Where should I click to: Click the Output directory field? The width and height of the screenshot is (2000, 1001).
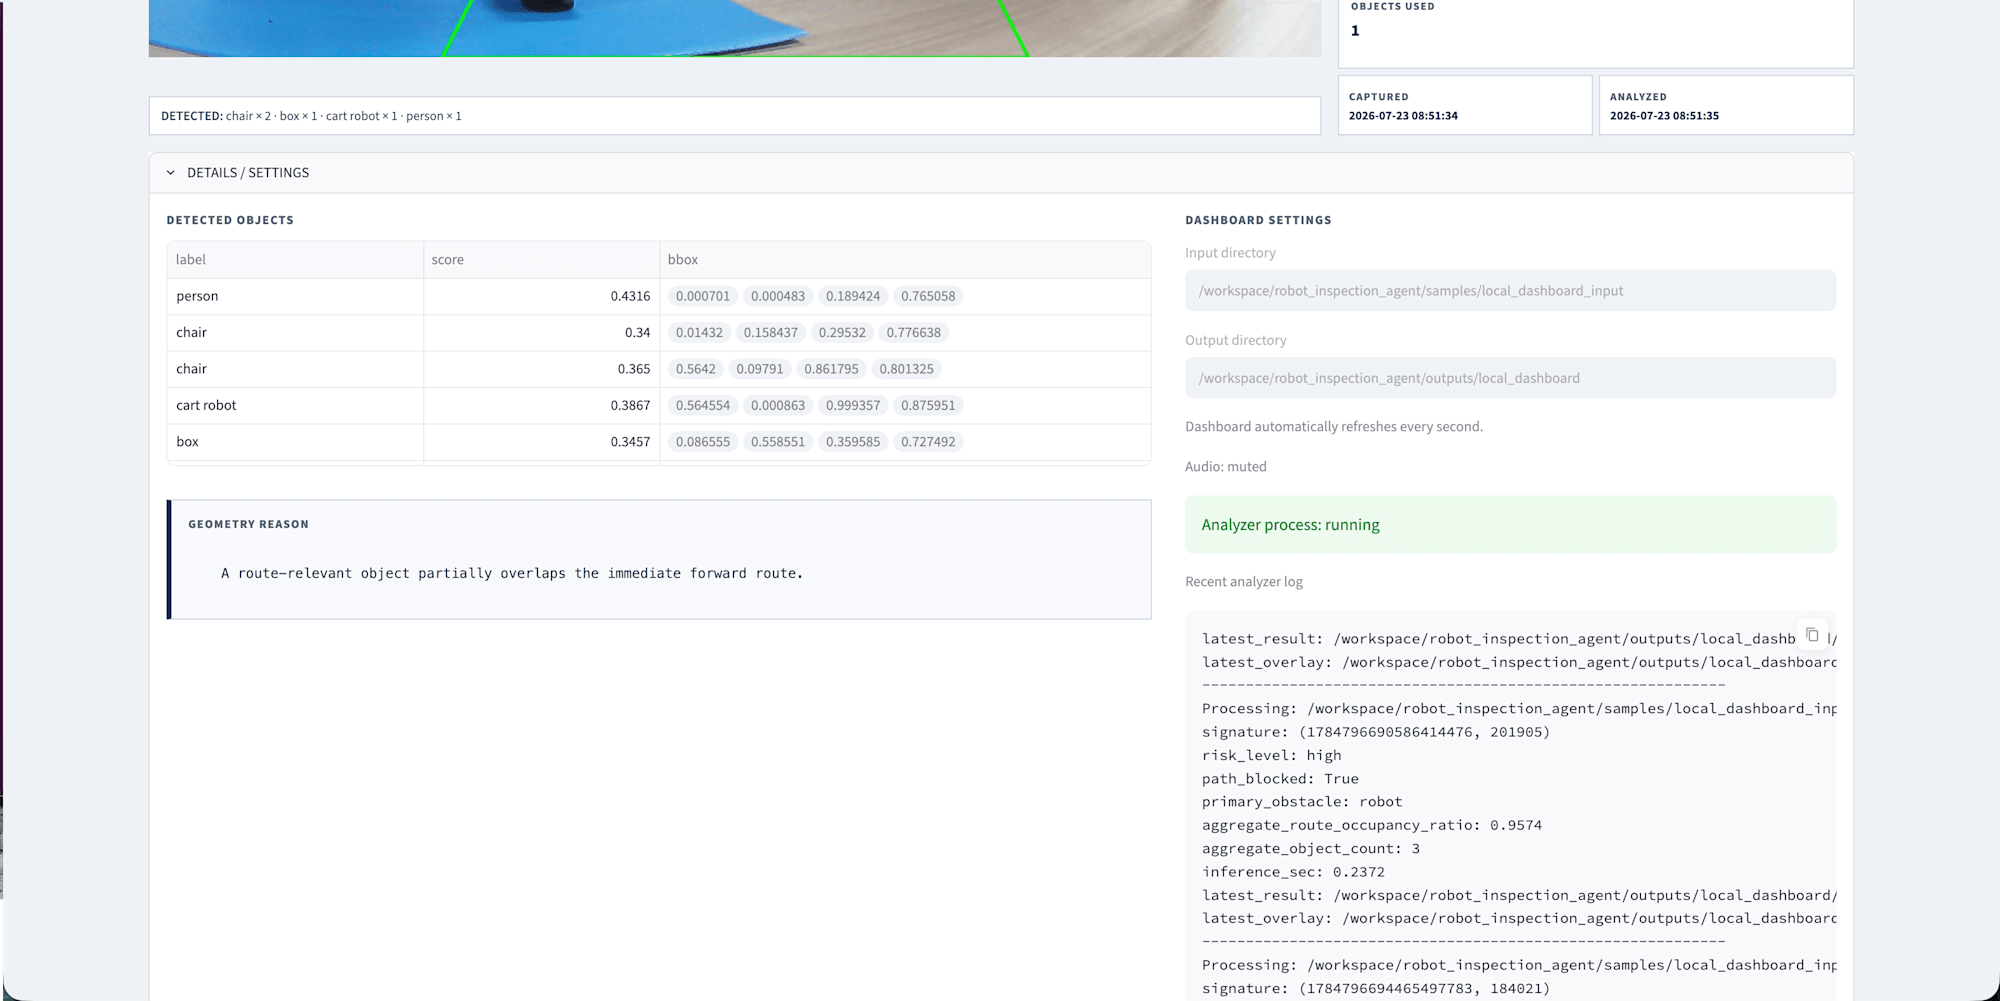click(1510, 378)
